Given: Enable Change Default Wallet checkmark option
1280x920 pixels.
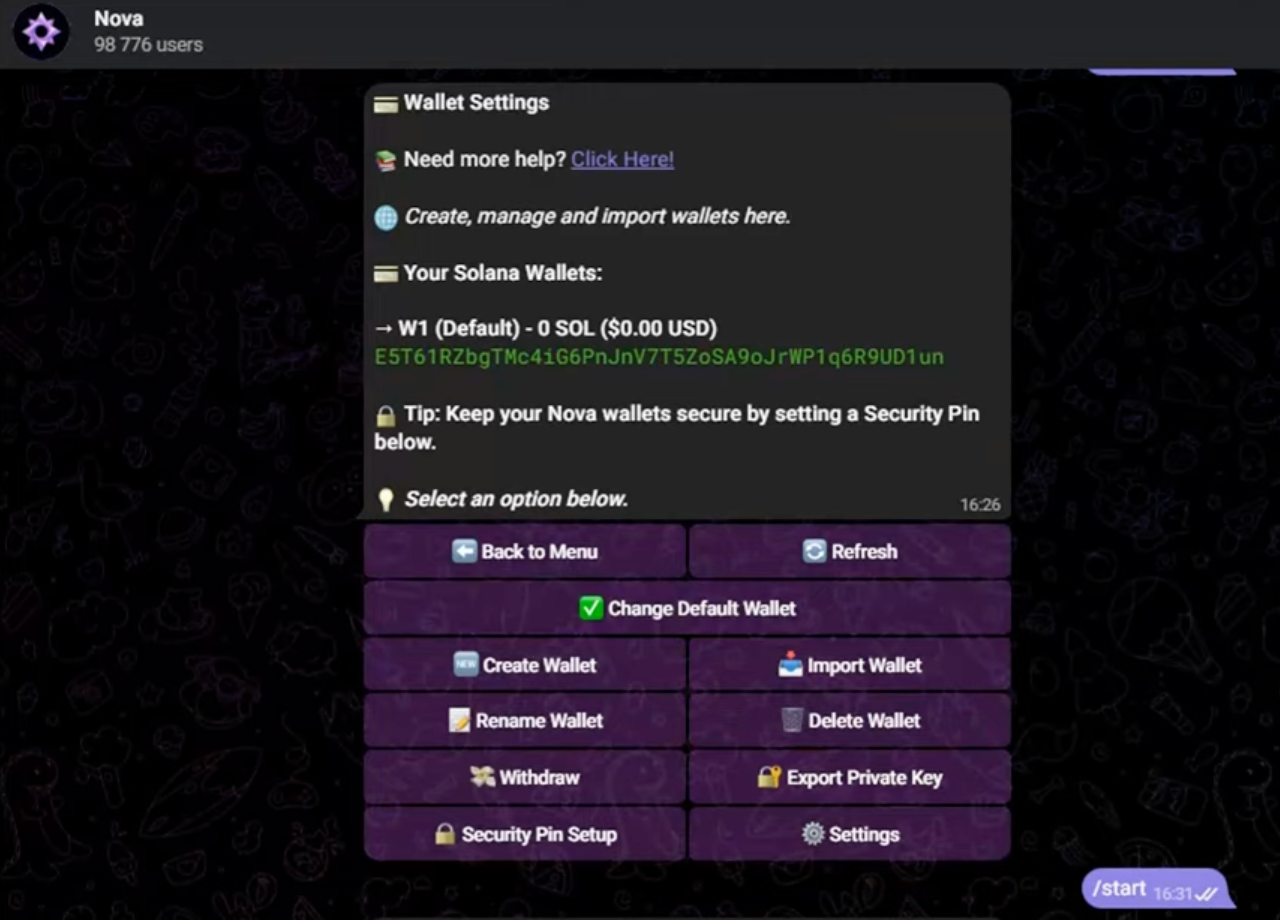Looking at the screenshot, I should [x=590, y=608].
